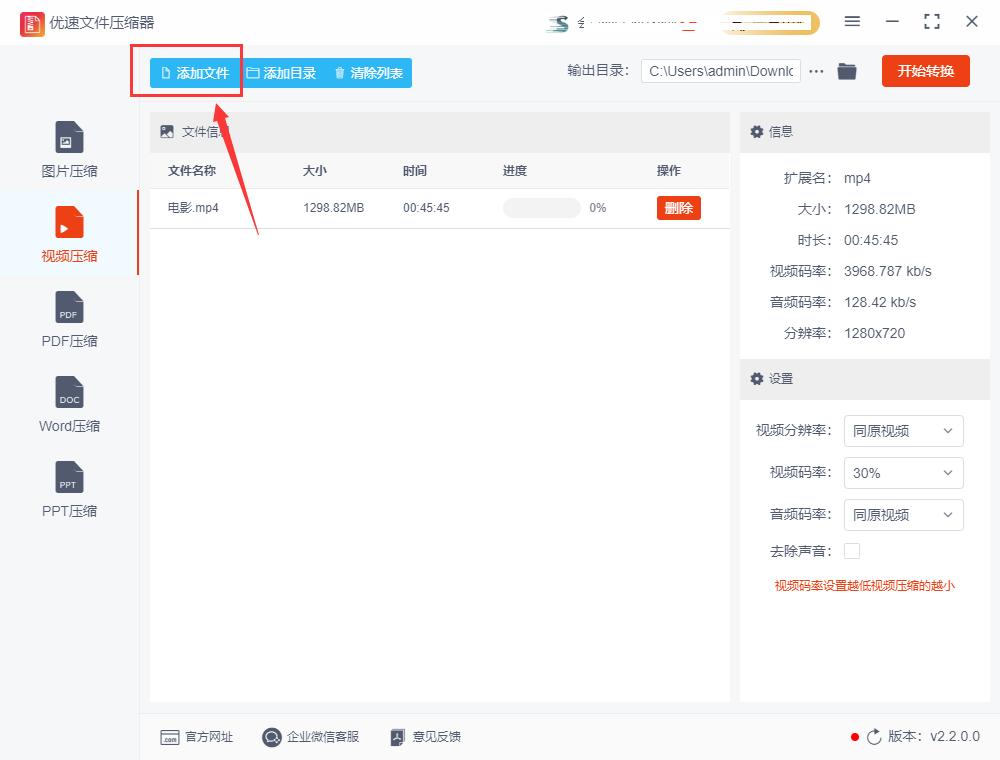Screen dimensions: 1000x760
Task: Switch to PDF压缩 mode
Action: click(68, 318)
